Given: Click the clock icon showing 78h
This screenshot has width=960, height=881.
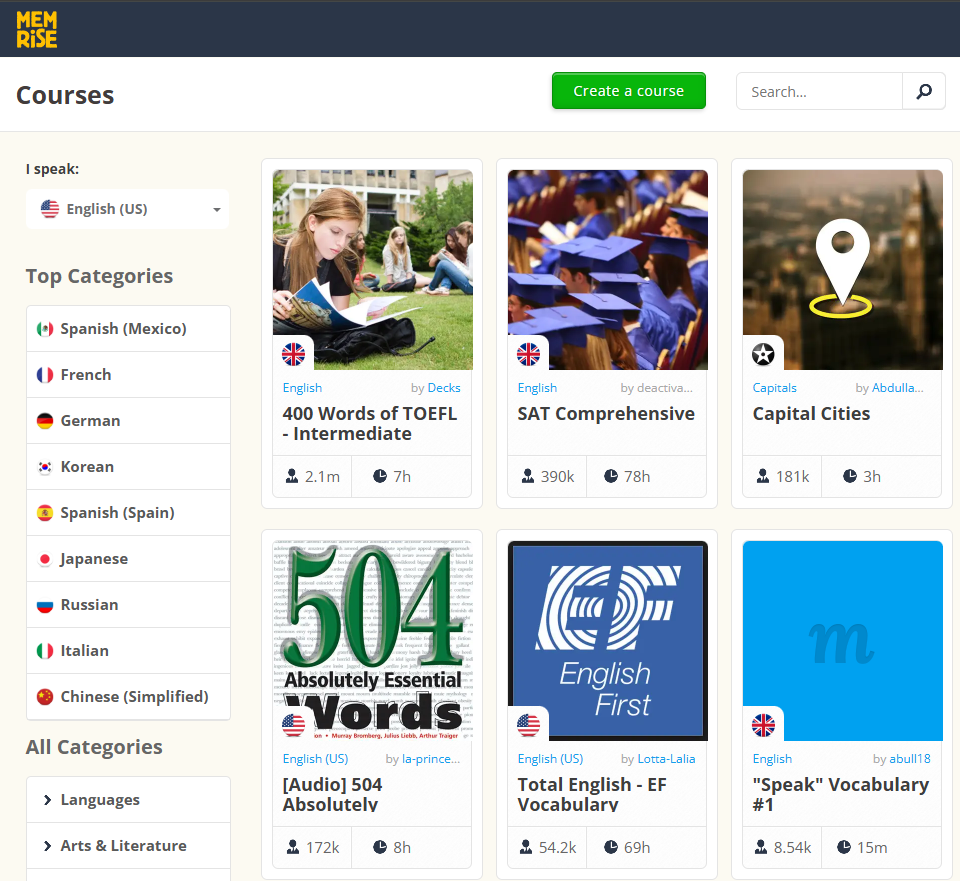Looking at the screenshot, I should [611, 476].
